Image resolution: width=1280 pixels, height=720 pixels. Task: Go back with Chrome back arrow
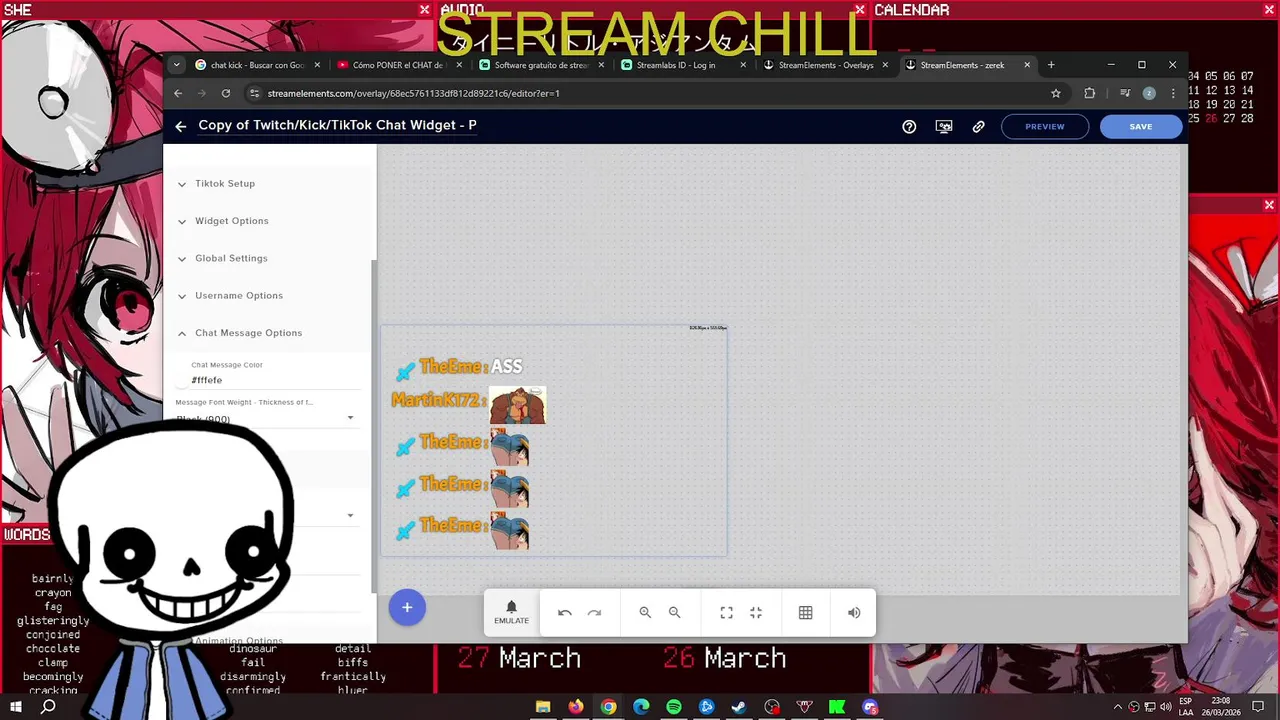pos(178,93)
